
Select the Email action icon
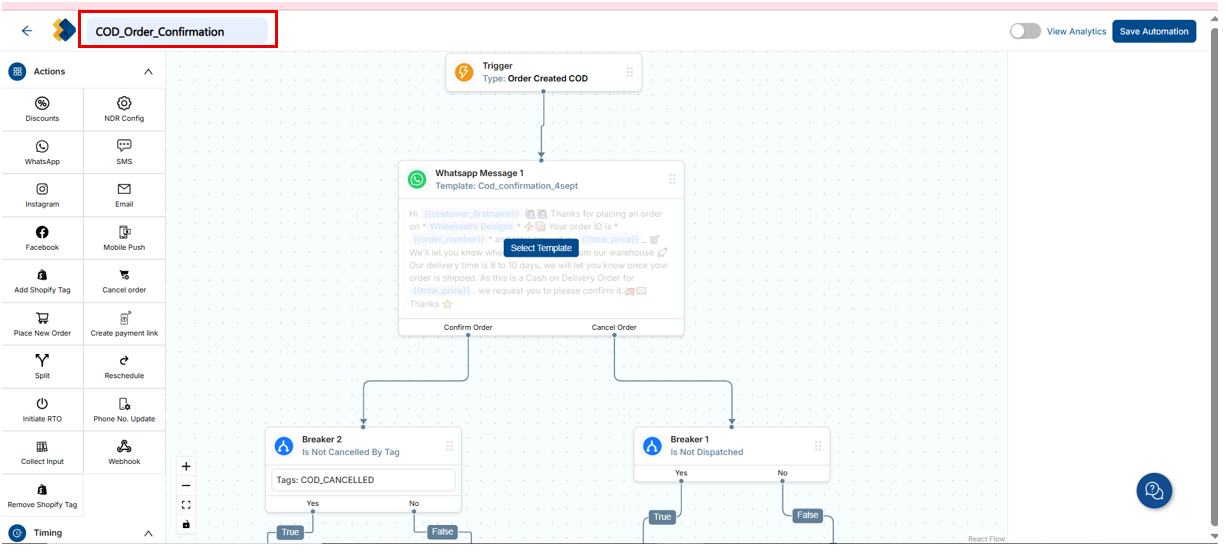click(x=124, y=189)
